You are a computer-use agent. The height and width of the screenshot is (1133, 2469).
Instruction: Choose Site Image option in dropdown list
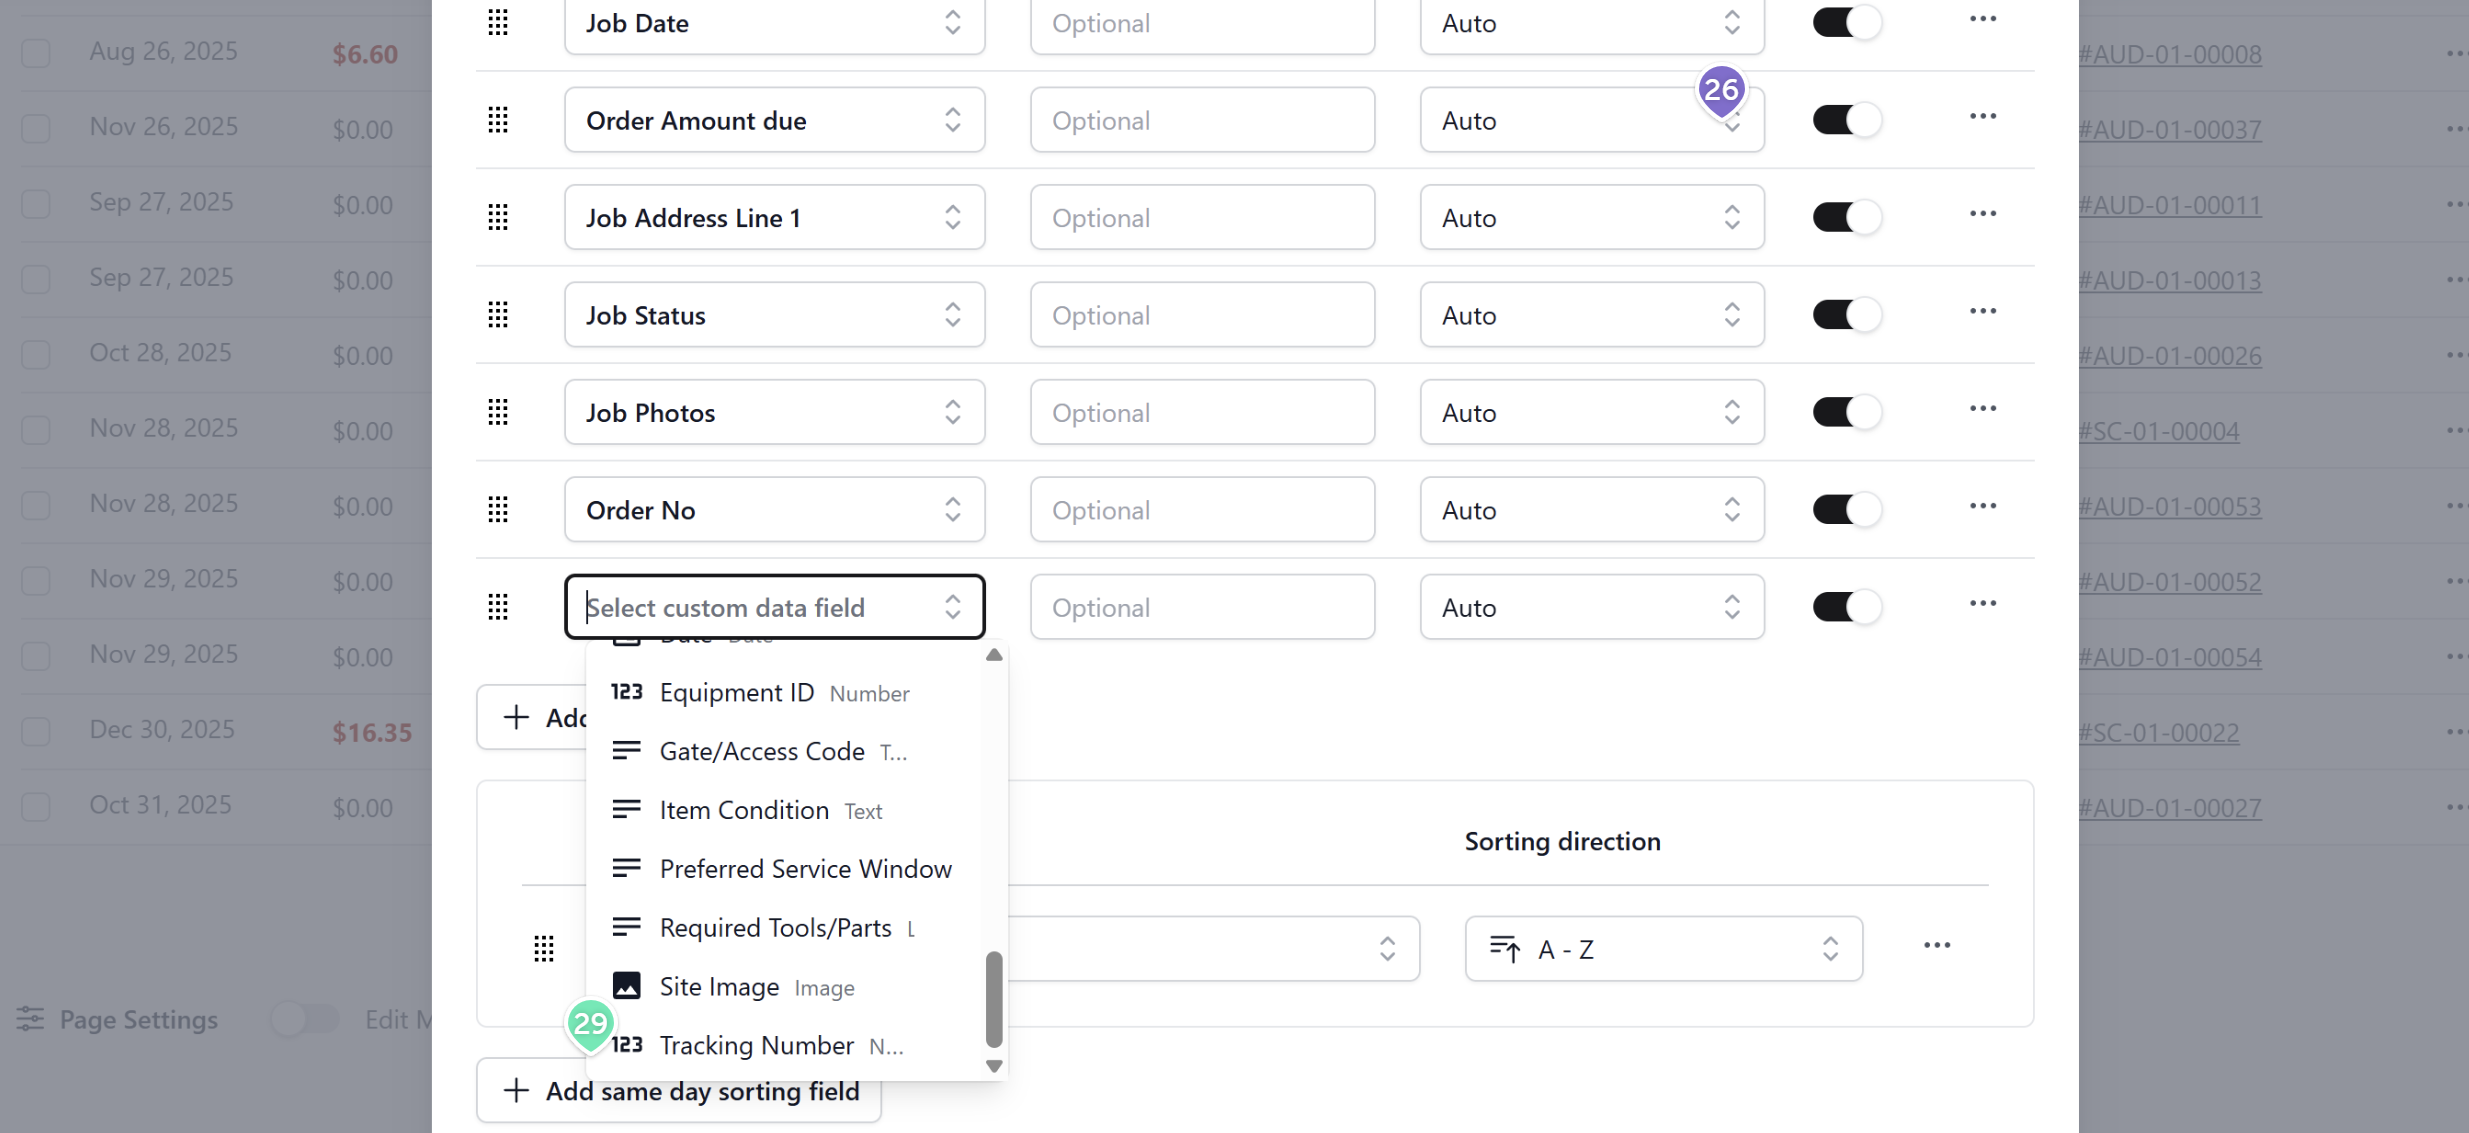(719, 987)
